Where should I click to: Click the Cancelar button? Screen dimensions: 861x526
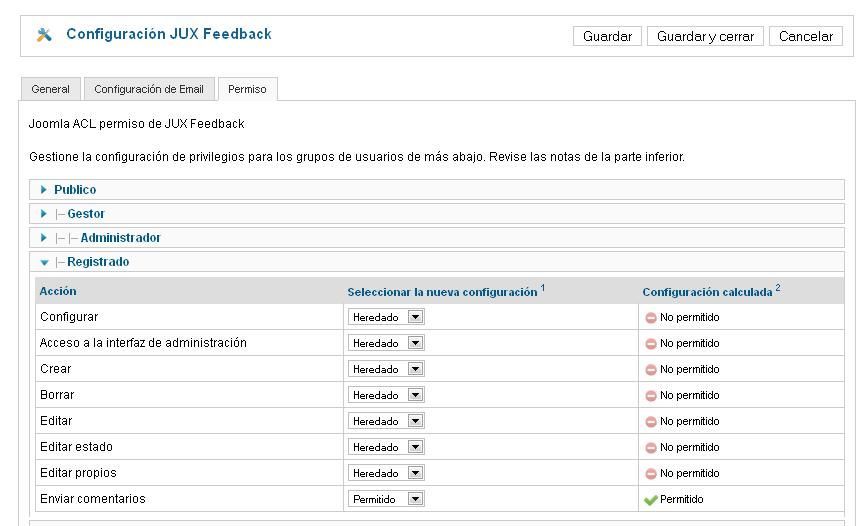[806, 36]
